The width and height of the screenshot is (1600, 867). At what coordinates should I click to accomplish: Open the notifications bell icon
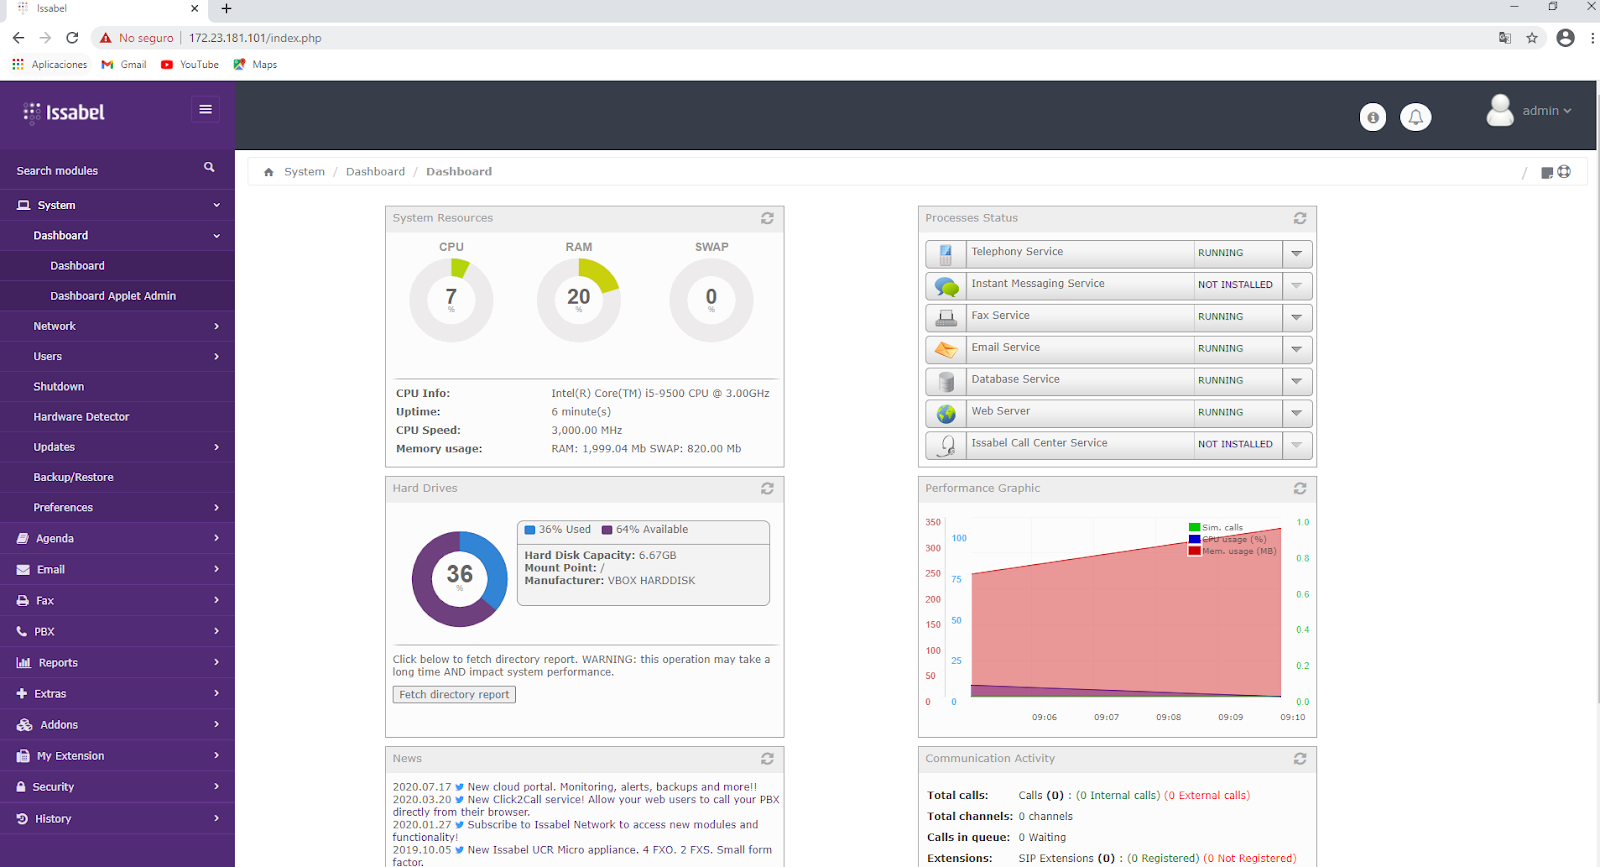pyautogui.click(x=1416, y=117)
